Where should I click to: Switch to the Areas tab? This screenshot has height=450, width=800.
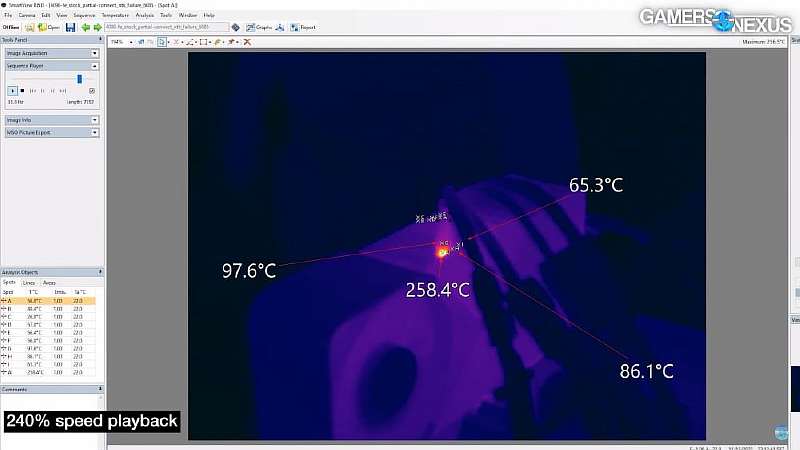coord(48,283)
